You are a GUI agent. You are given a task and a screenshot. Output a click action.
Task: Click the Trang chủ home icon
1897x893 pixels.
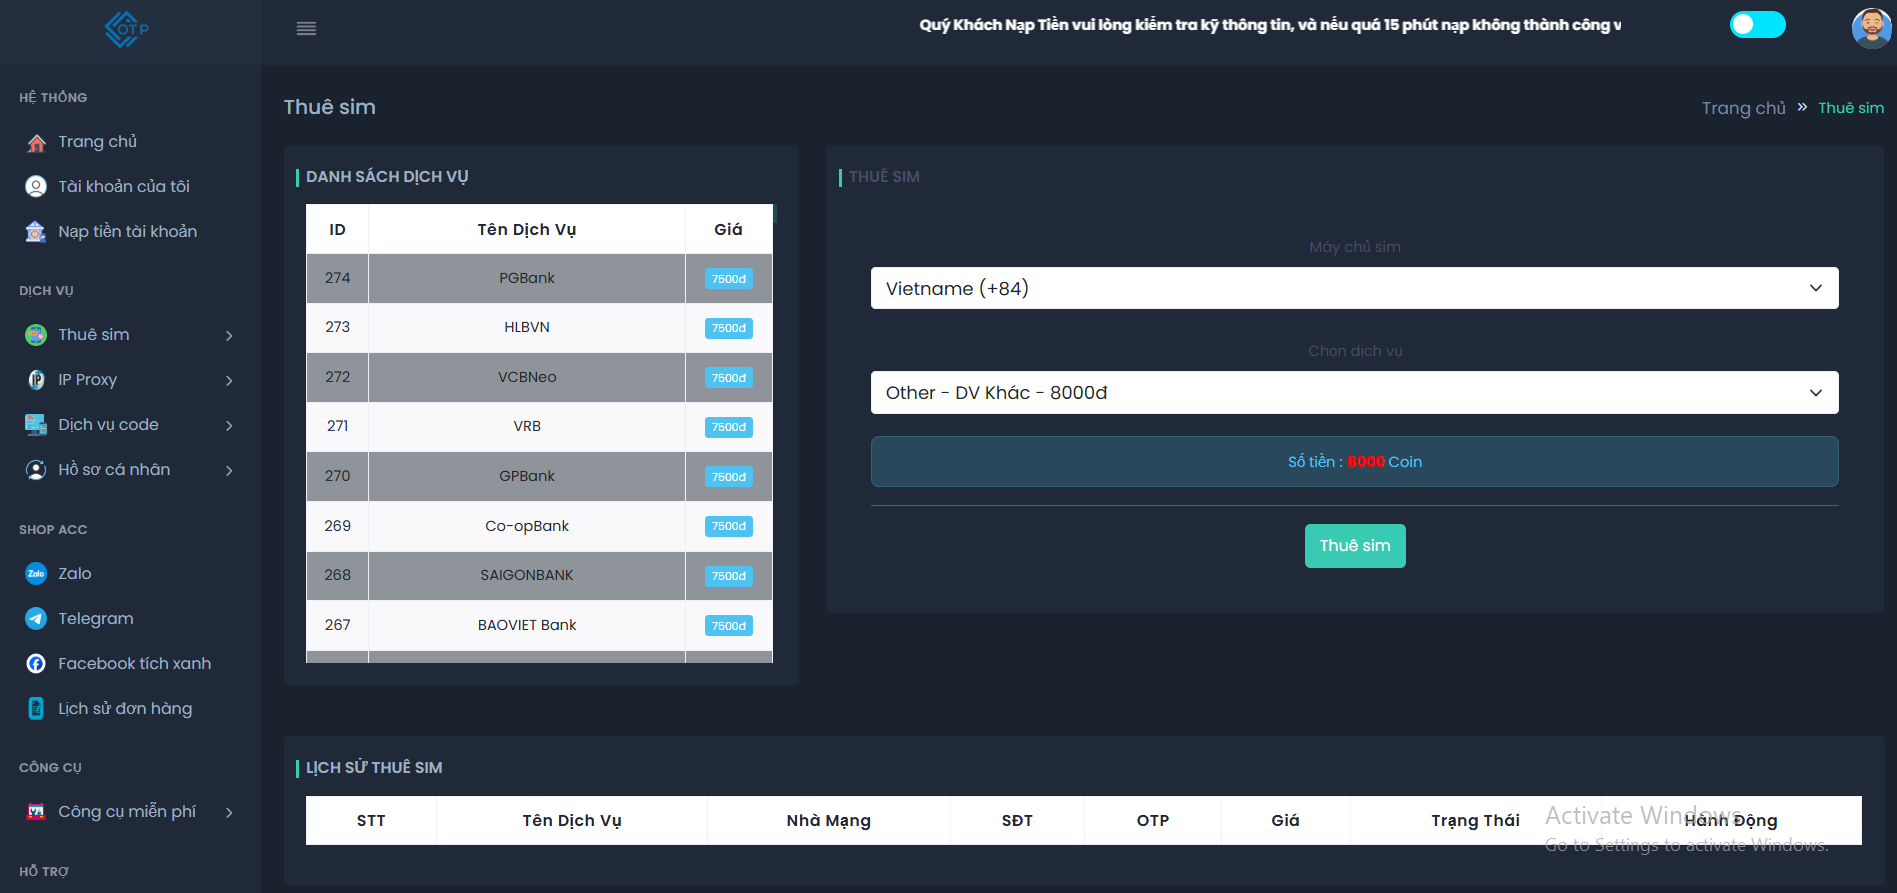(x=36, y=143)
